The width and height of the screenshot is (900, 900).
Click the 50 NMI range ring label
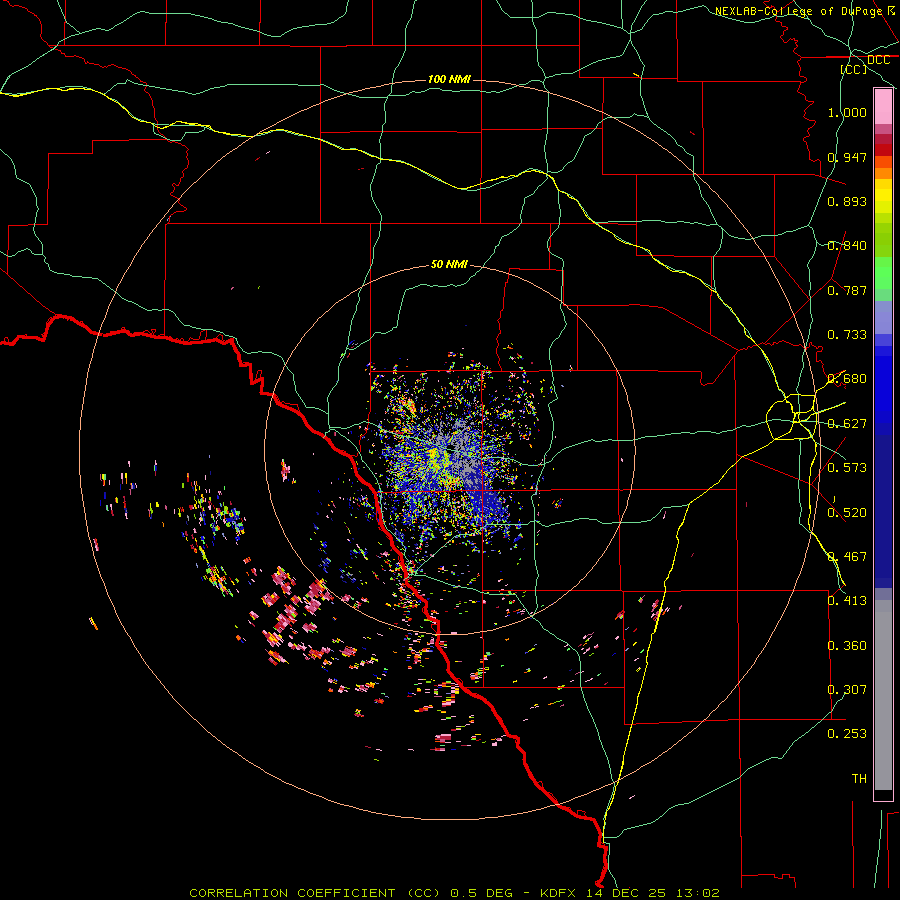[x=449, y=265]
